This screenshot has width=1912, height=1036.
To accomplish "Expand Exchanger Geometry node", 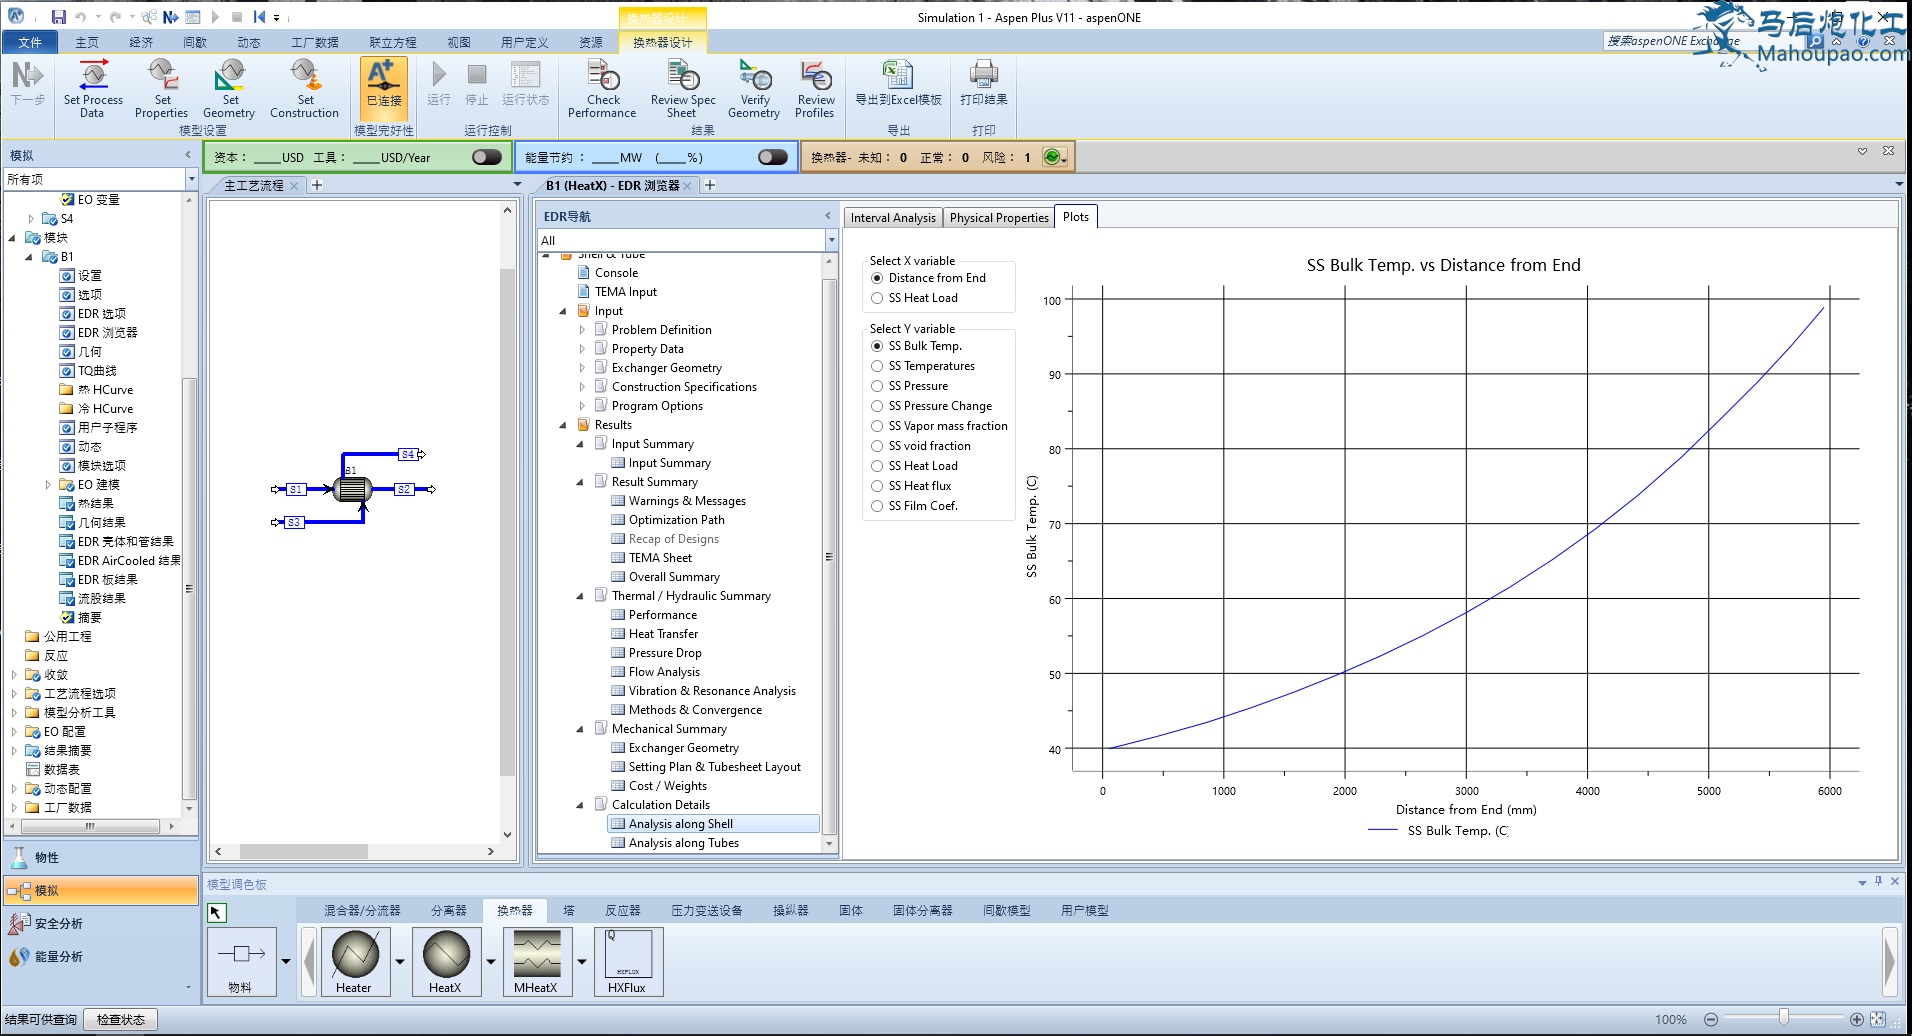I will 583,368.
